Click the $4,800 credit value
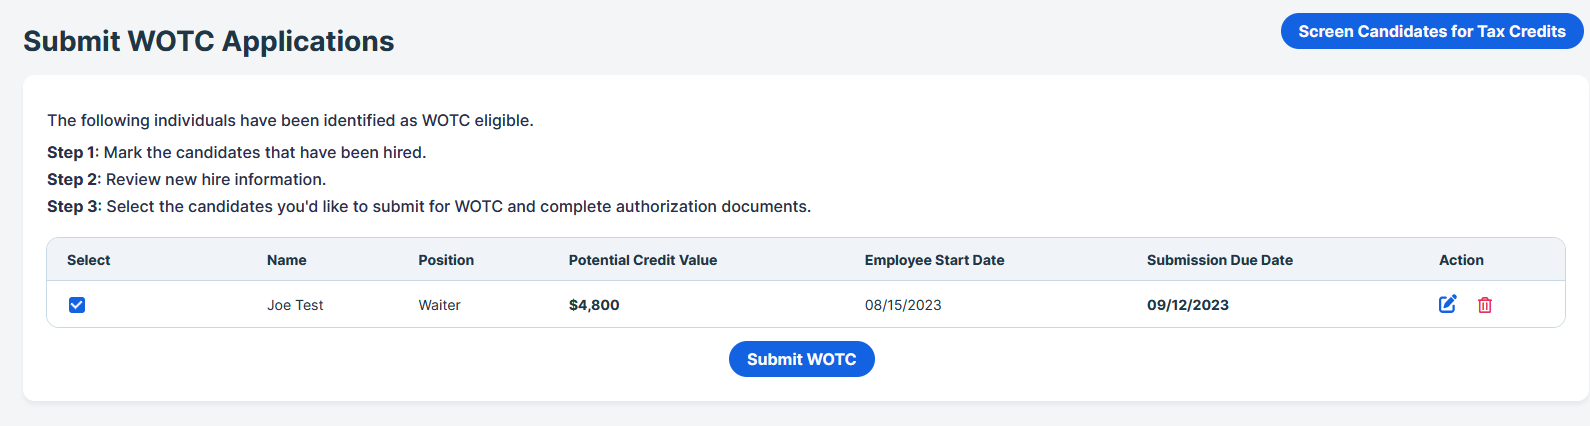The width and height of the screenshot is (1590, 426). pos(594,305)
